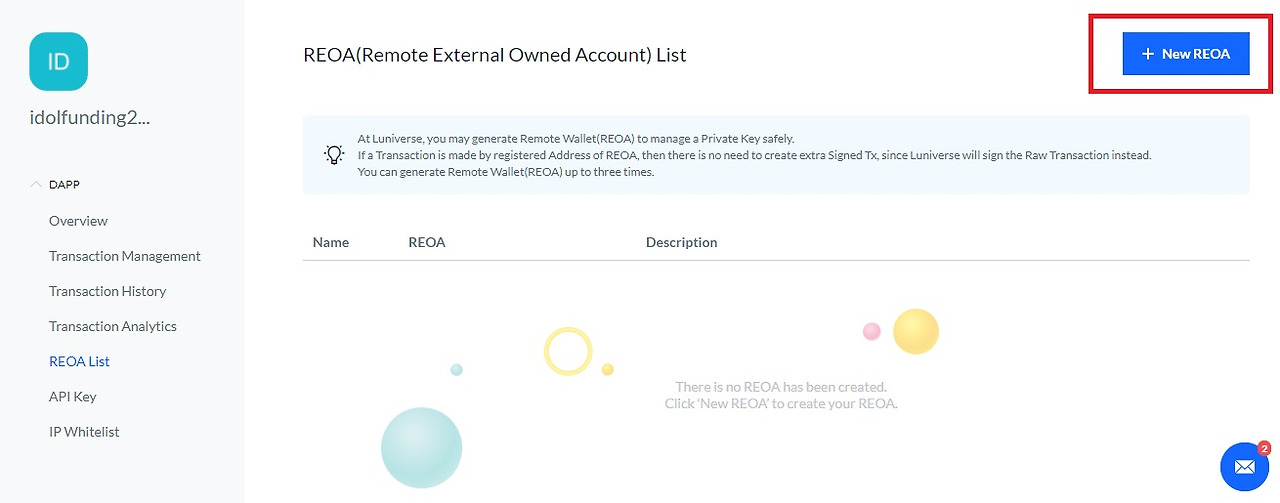
Task: Click the teal ID avatar icon
Action: (59, 61)
